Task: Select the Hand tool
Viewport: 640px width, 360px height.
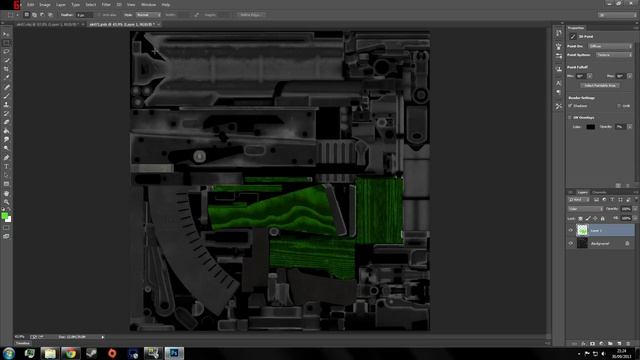Action: [x=6, y=193]
